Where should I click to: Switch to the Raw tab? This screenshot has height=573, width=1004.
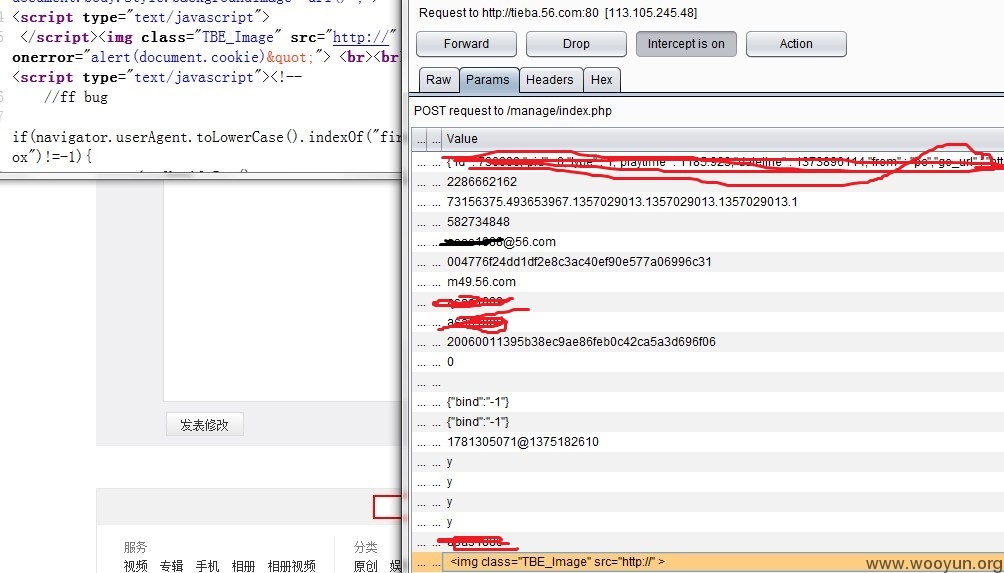click(x=439, y=80)
